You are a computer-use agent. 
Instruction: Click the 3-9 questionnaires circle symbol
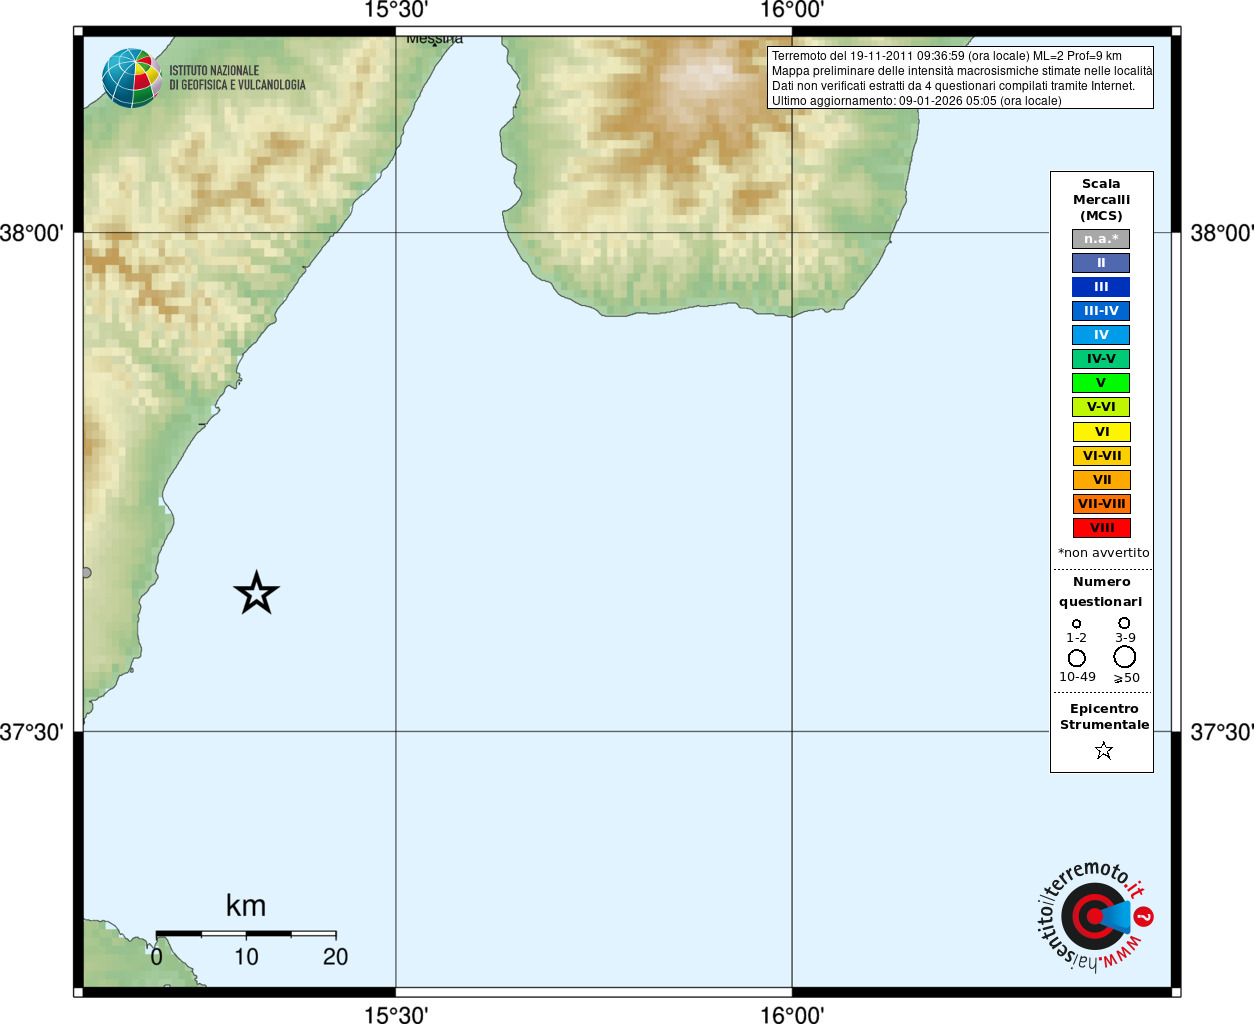(x=1124, y=622)
